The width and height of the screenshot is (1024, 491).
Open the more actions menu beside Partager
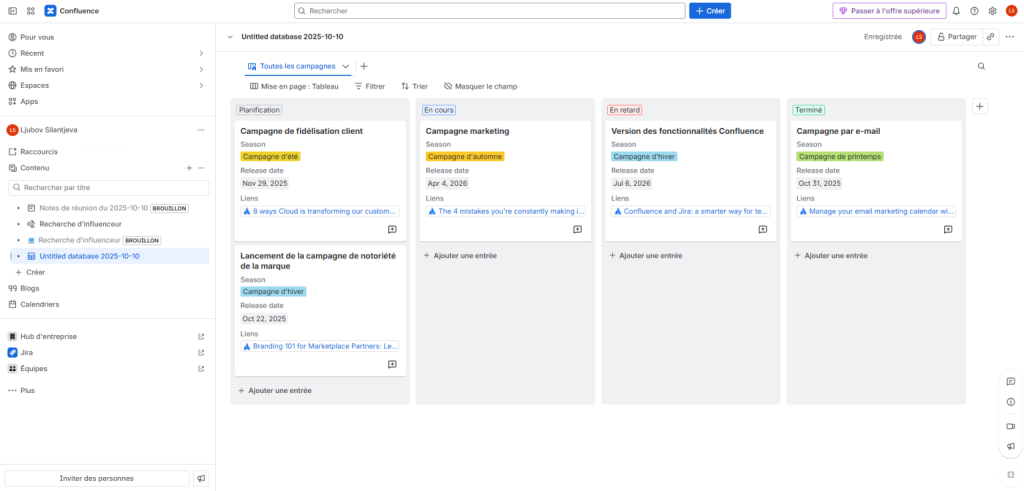tap(1010, 37)
